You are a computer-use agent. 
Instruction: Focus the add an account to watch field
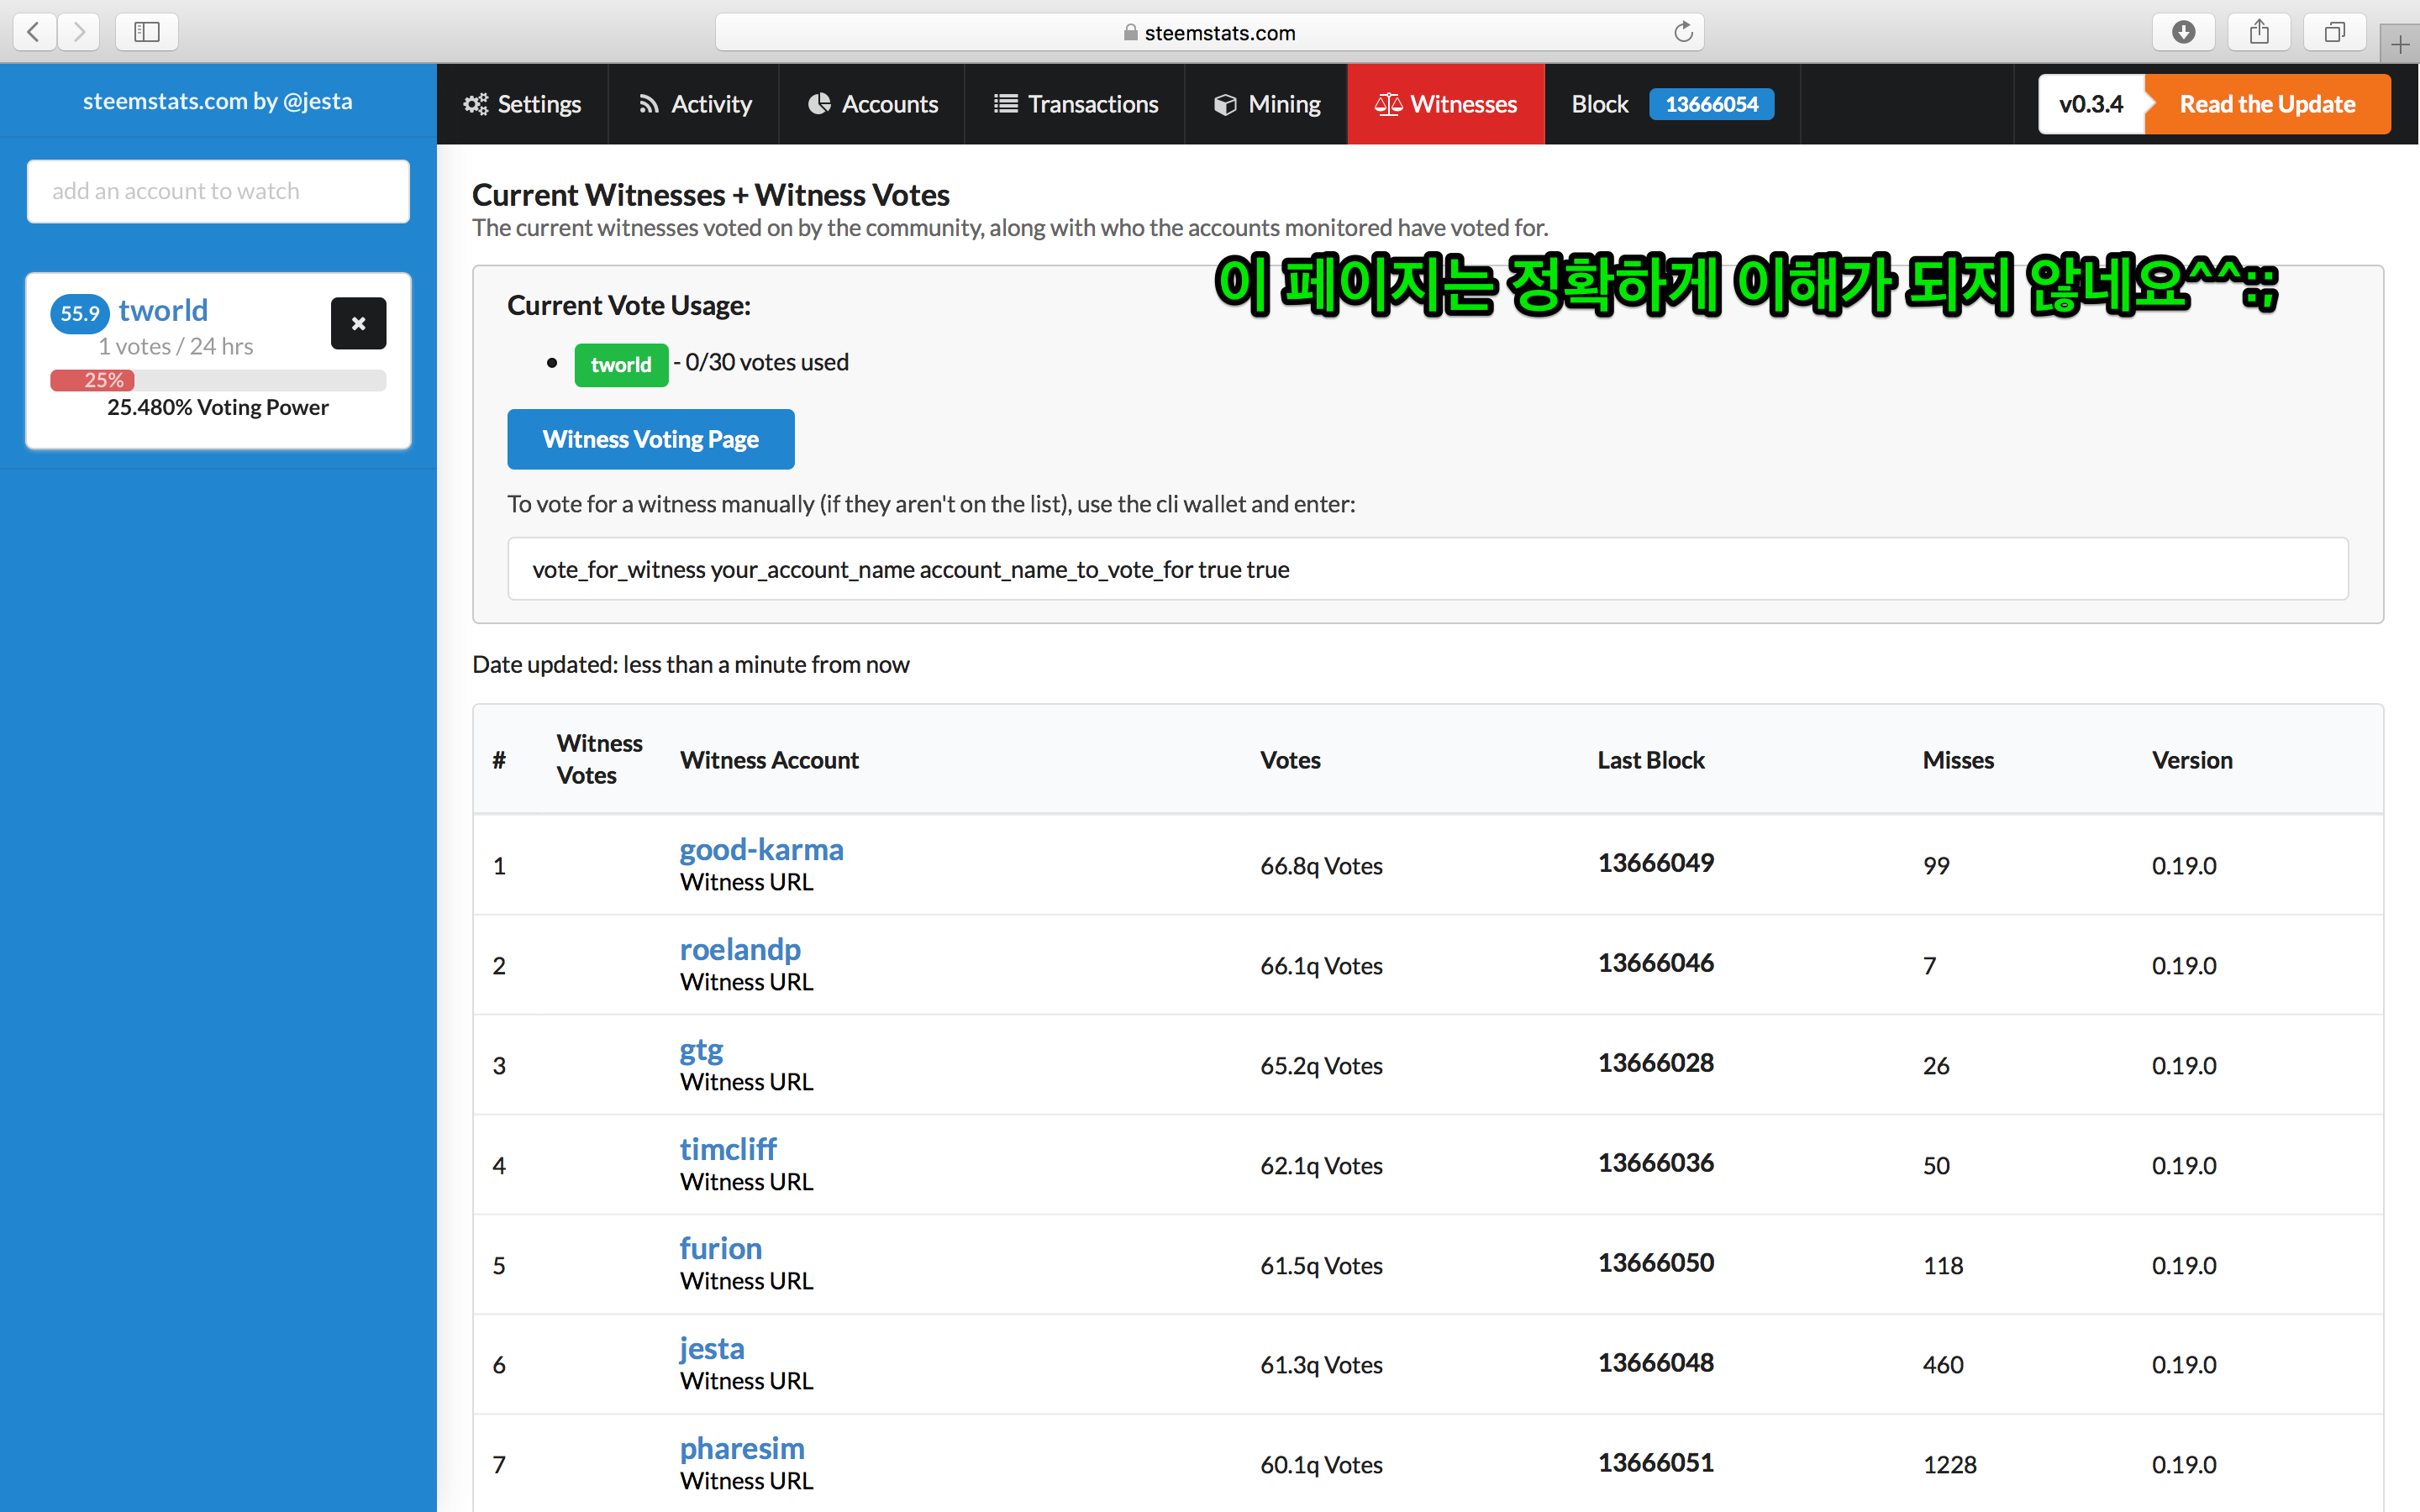(218, 191)
